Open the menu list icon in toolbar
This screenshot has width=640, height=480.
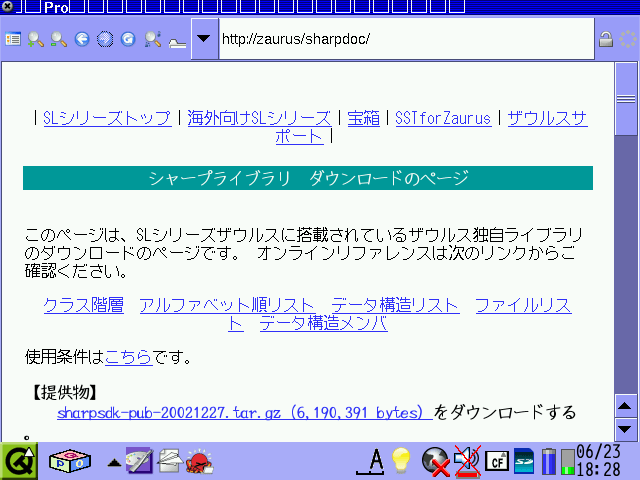click(x=13, y=39)
